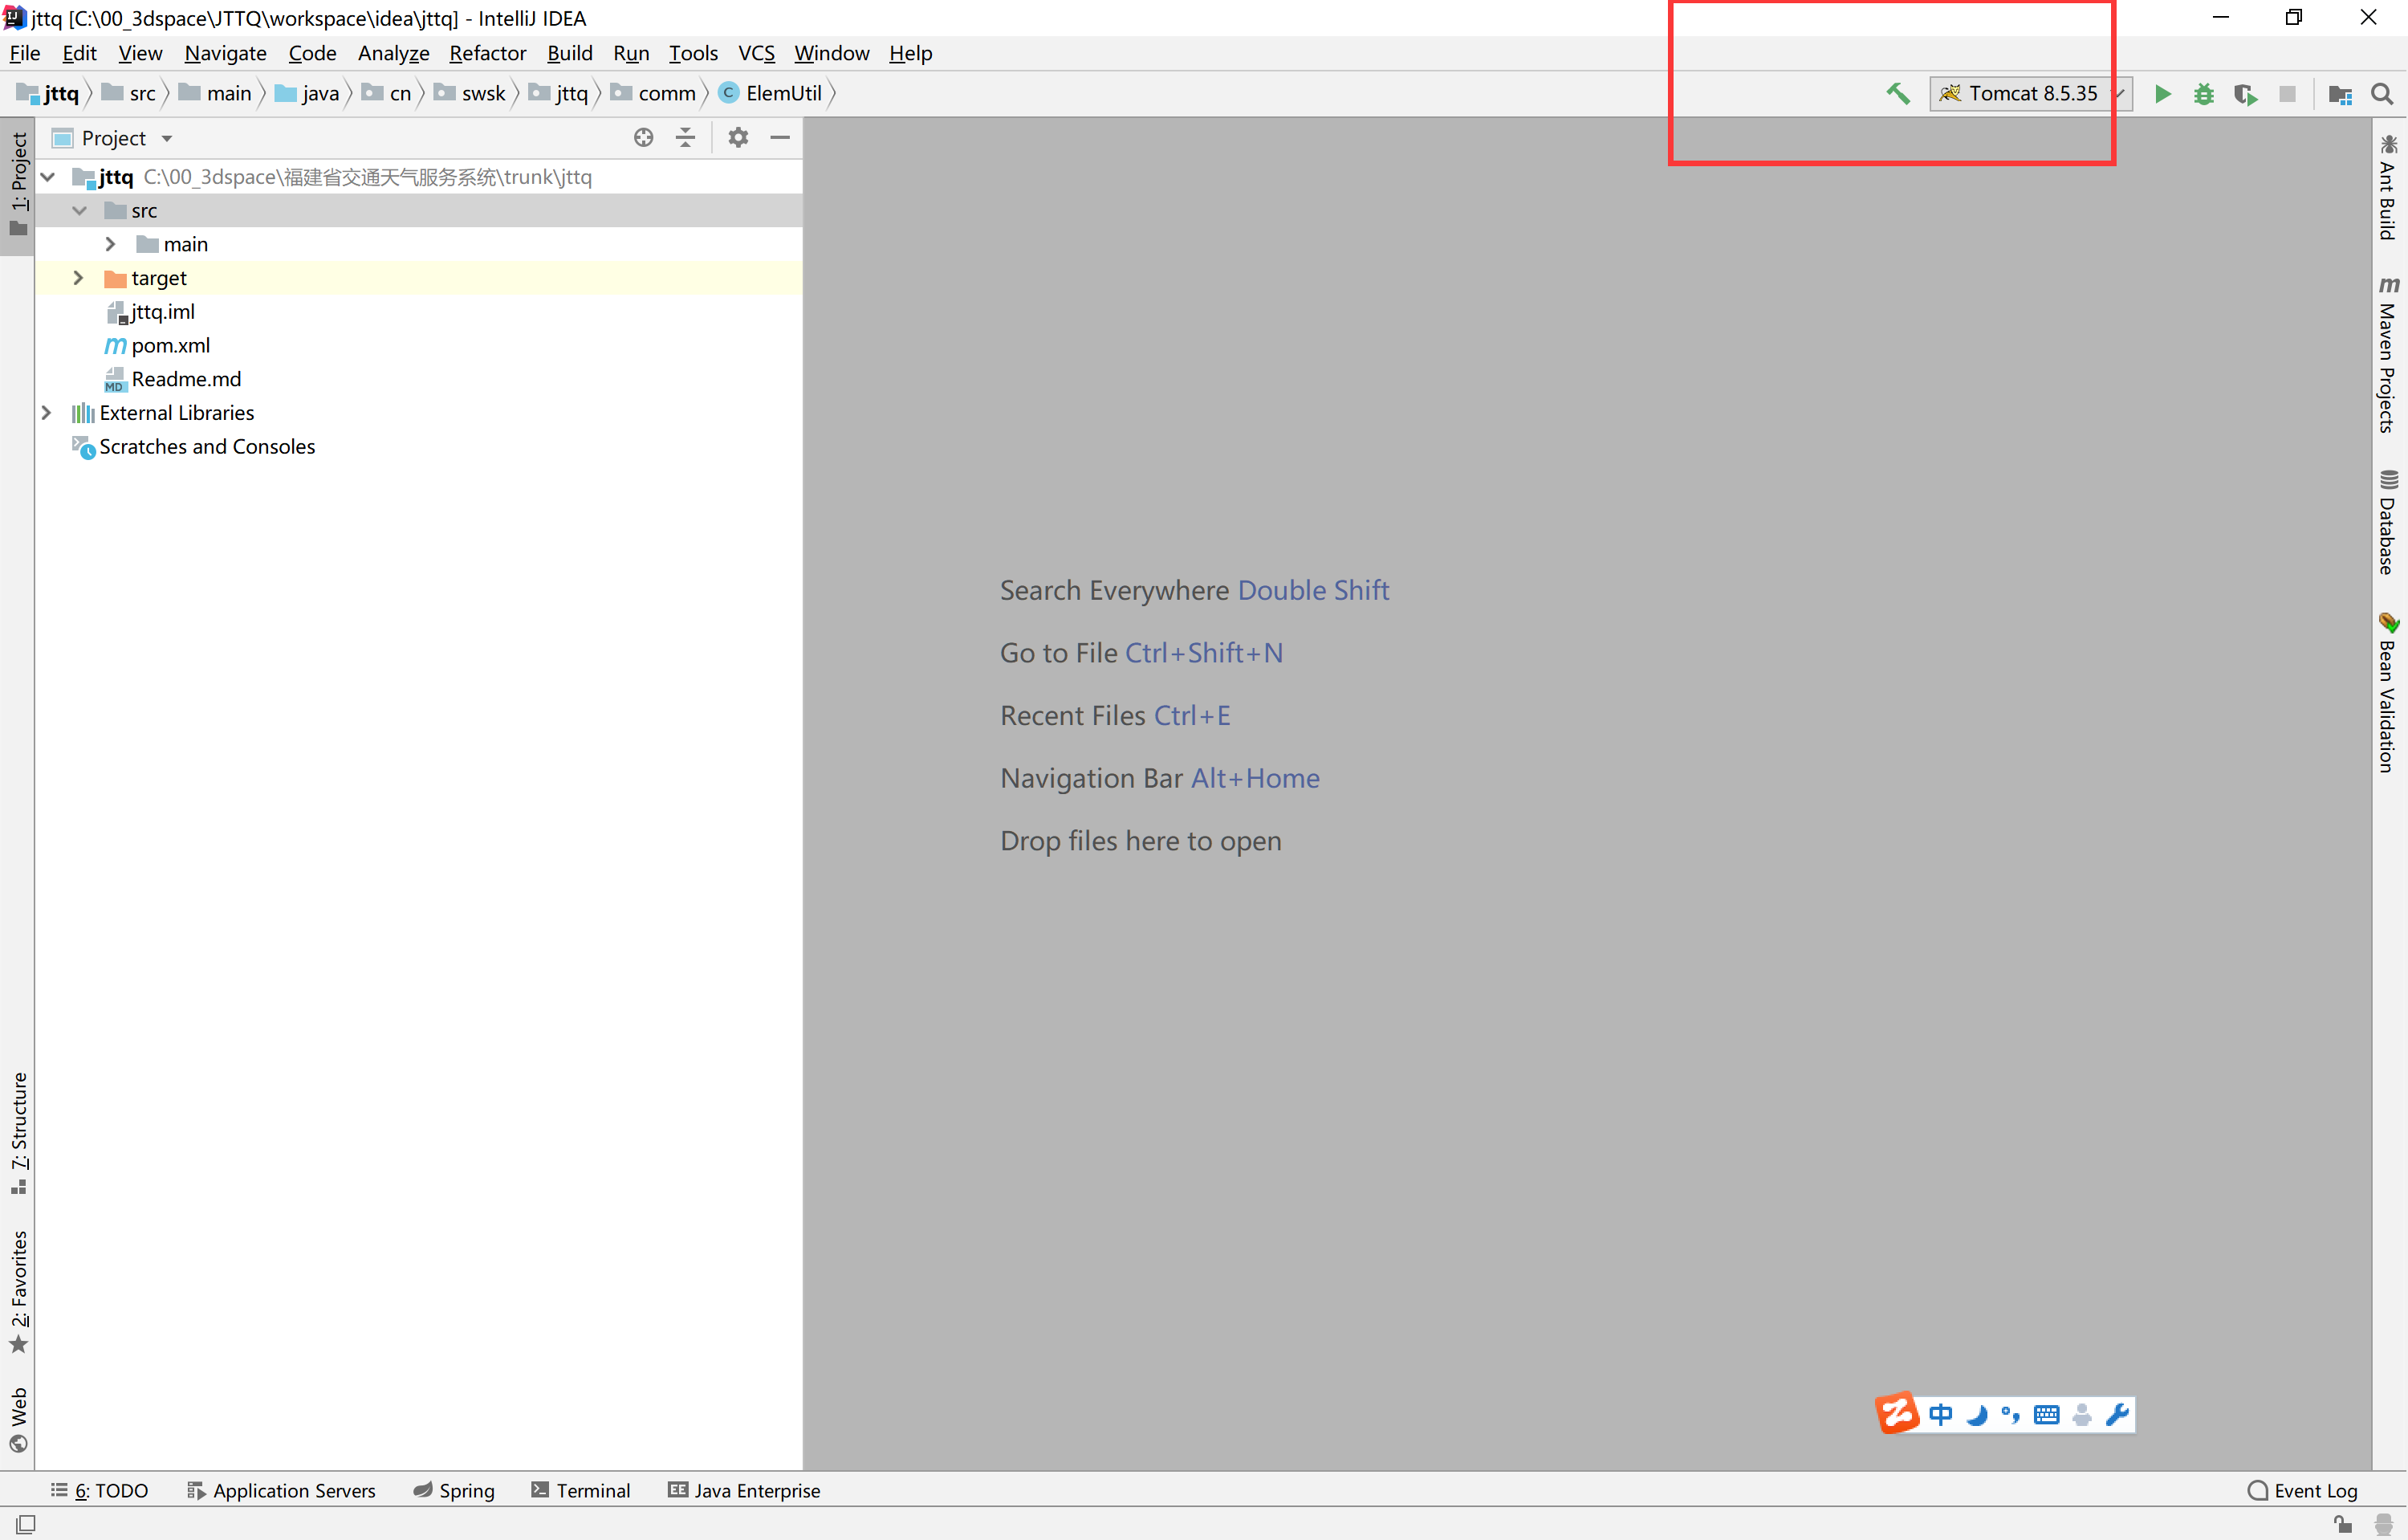Image resolution: width=2408 pixels, height=1540 pixels.
Task: Toggle the Maven Projects side panel
Action: click(2388, 355)
